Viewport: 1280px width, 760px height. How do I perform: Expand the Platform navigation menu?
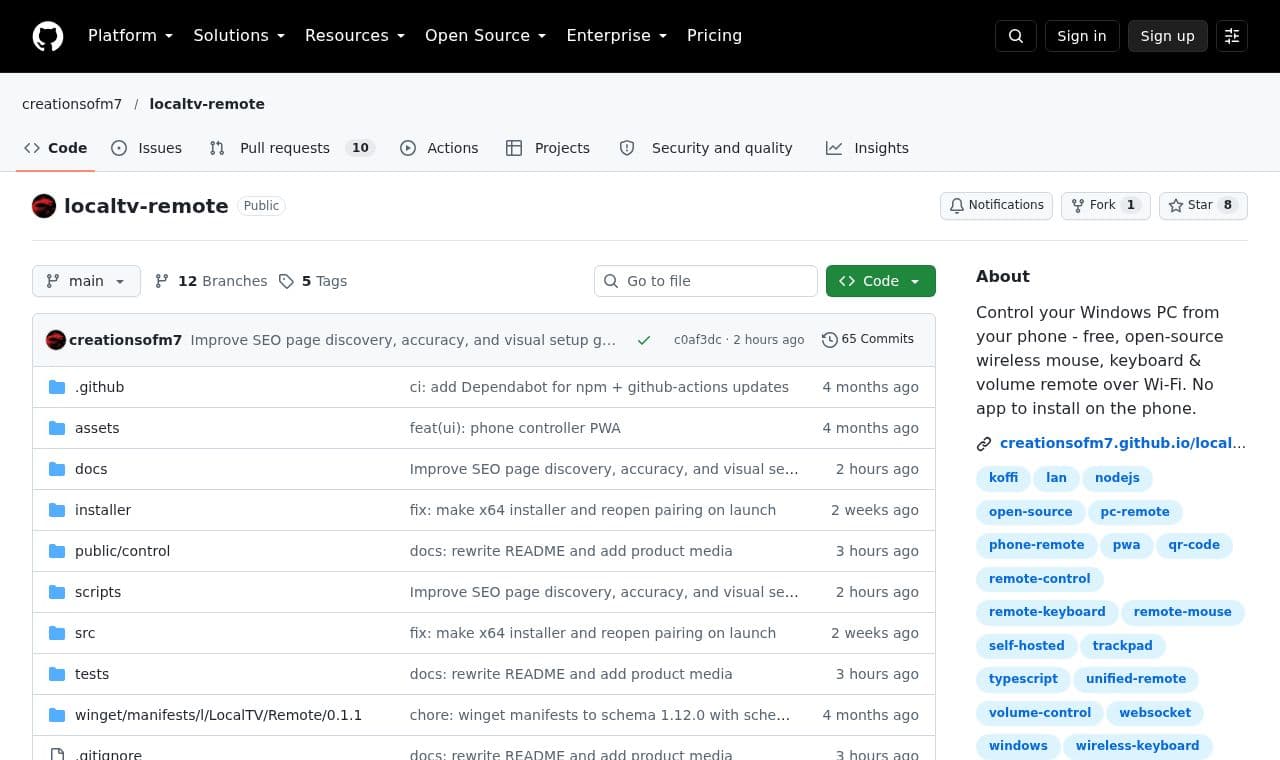(x=130, y=36)
